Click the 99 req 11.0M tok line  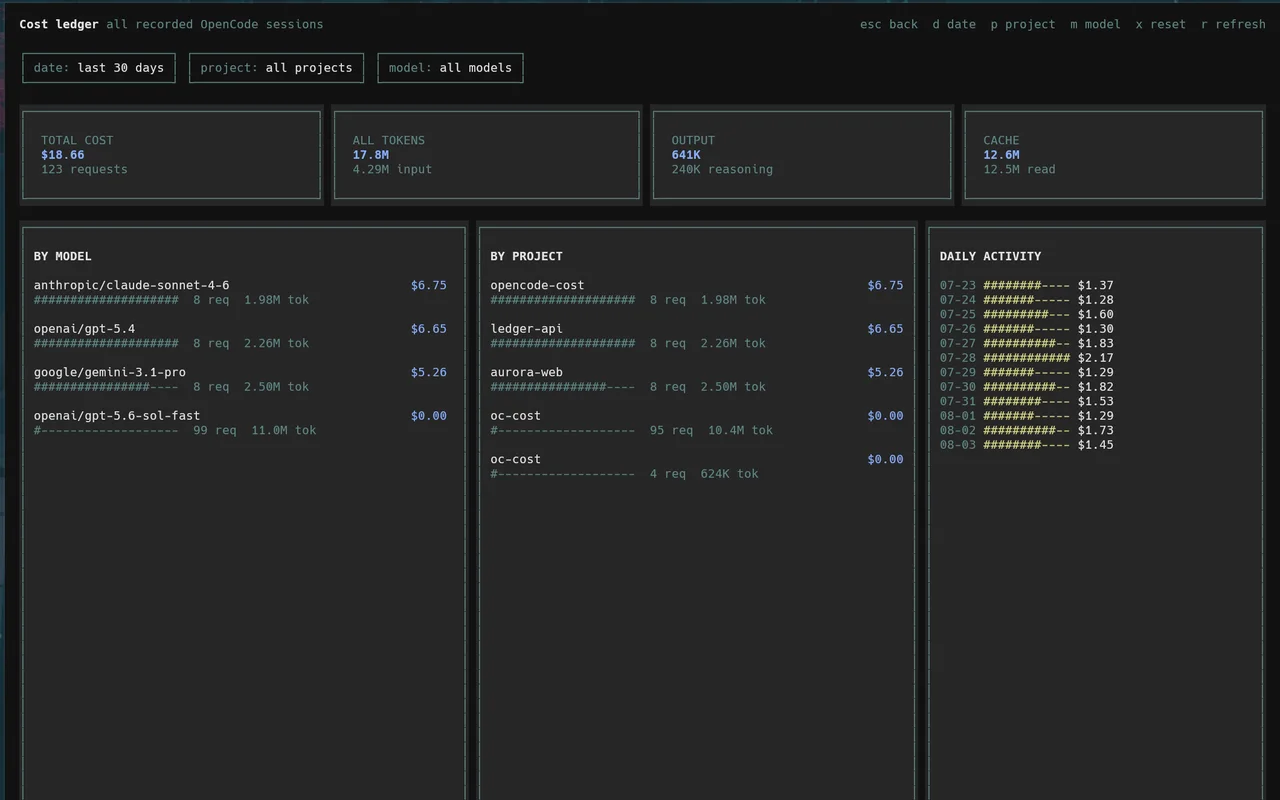pos(254,430)
